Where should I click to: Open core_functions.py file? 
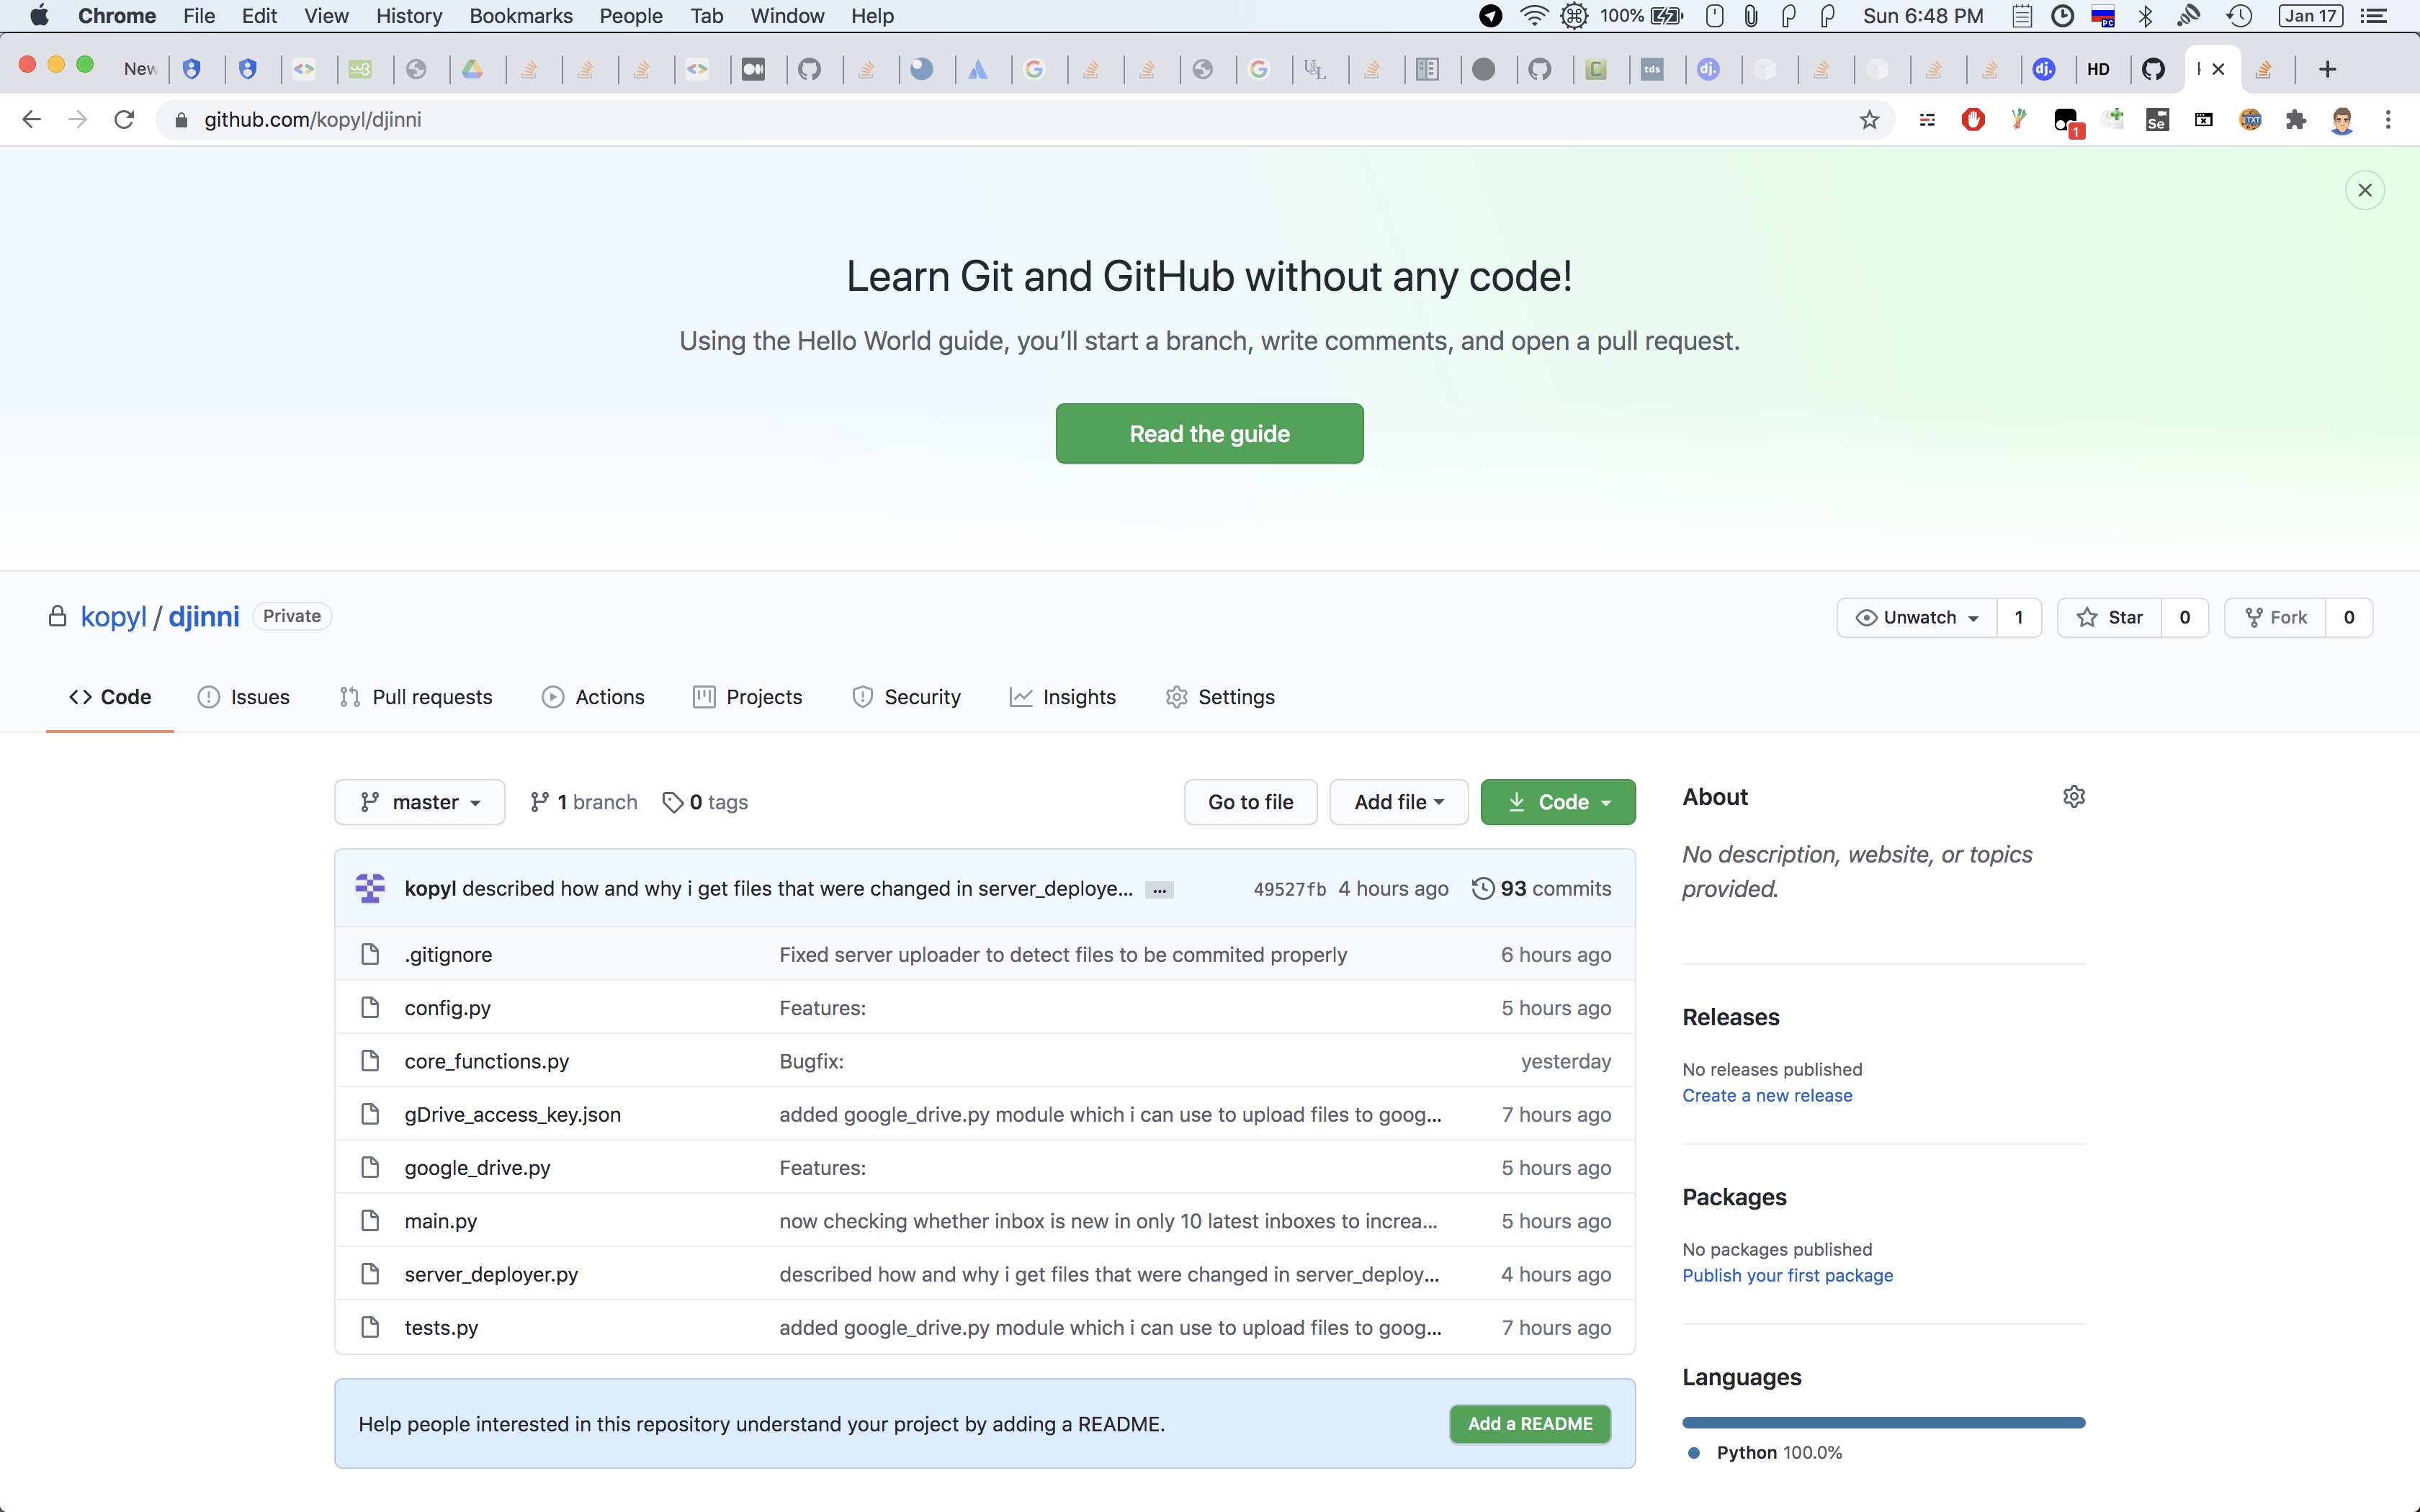[x=486, y=1061]
